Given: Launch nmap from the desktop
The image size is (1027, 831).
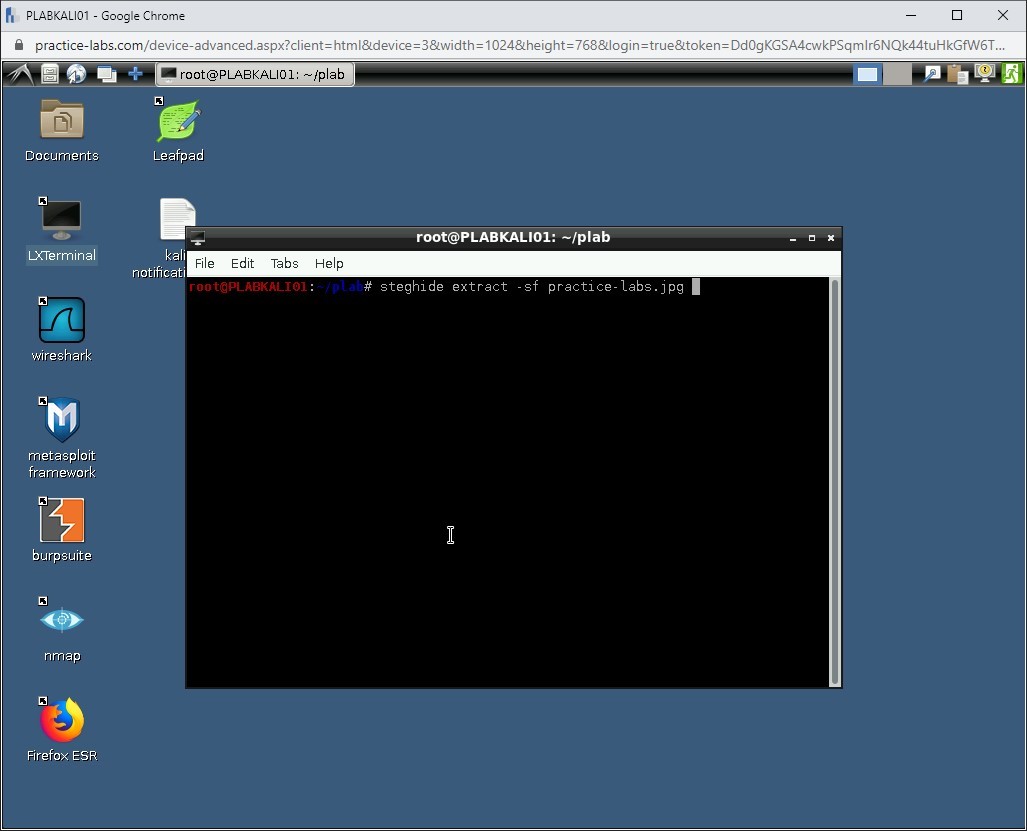Looking at the screenshot, I should point(62,621).
